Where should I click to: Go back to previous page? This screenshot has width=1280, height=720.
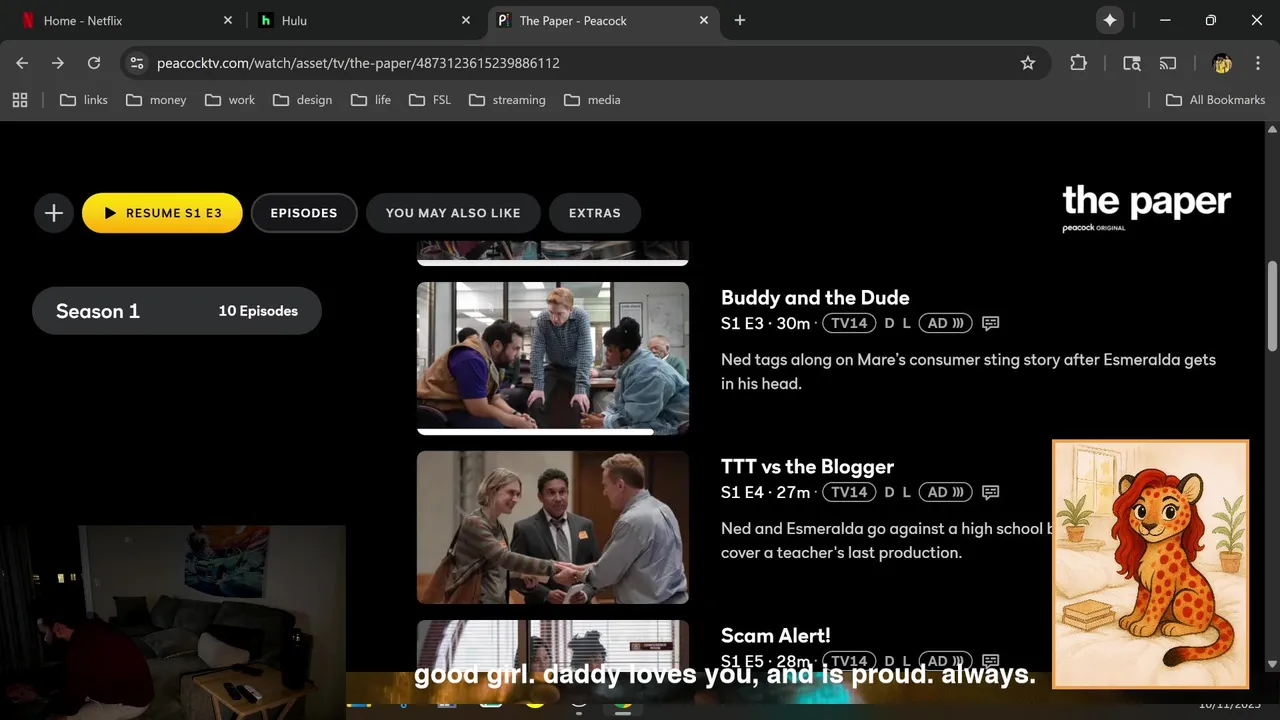coord(22,63)
